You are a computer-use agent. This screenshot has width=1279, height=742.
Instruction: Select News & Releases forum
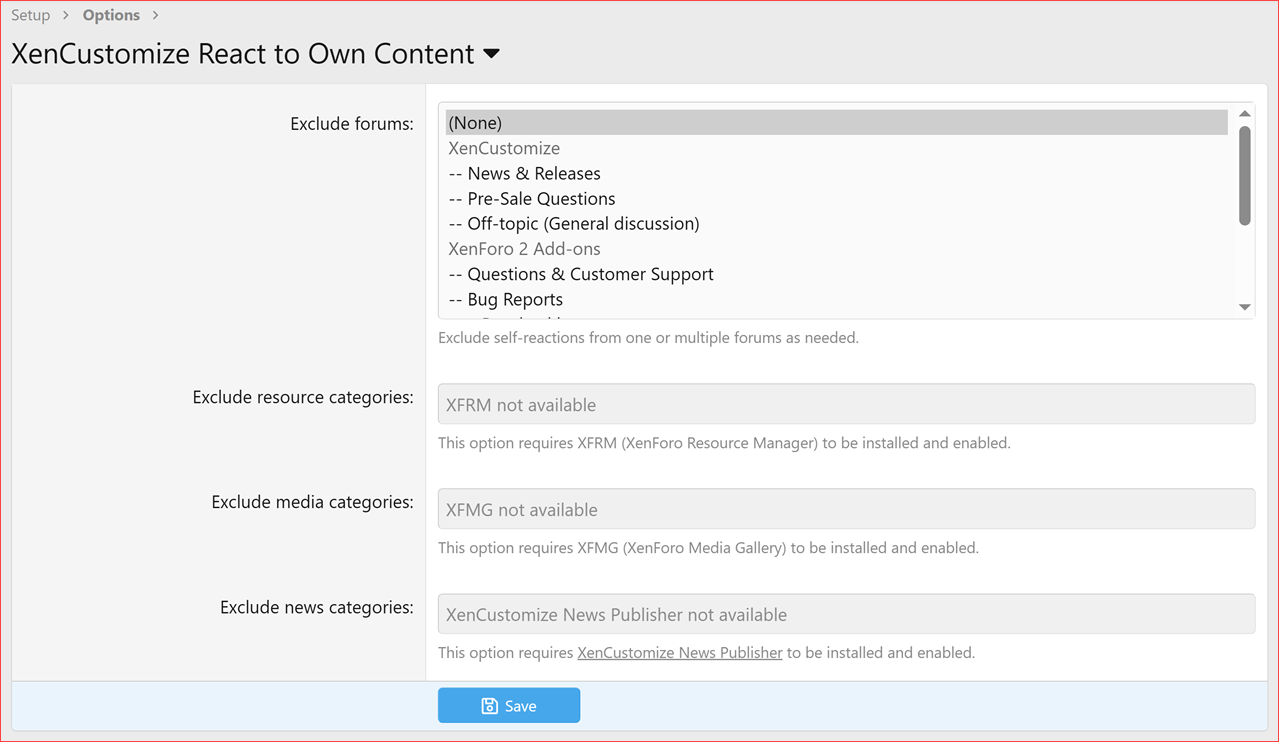point(836,173)
